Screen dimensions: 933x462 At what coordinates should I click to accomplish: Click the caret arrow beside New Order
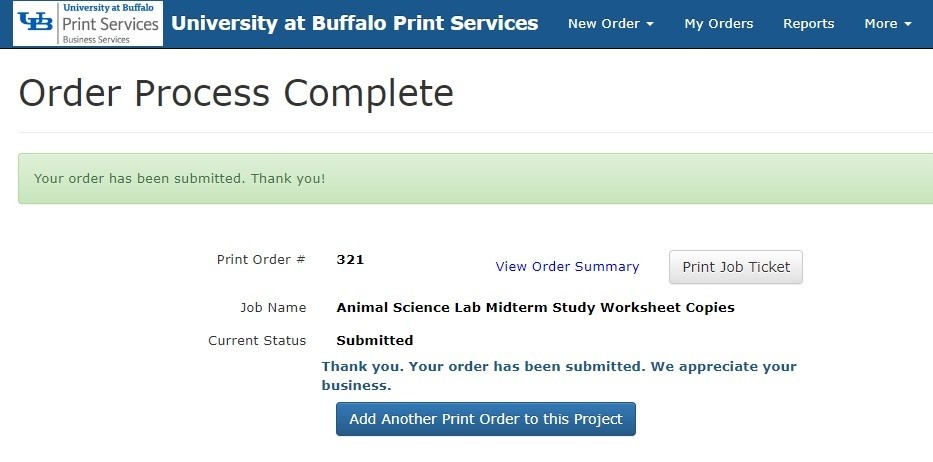point(650,24)
